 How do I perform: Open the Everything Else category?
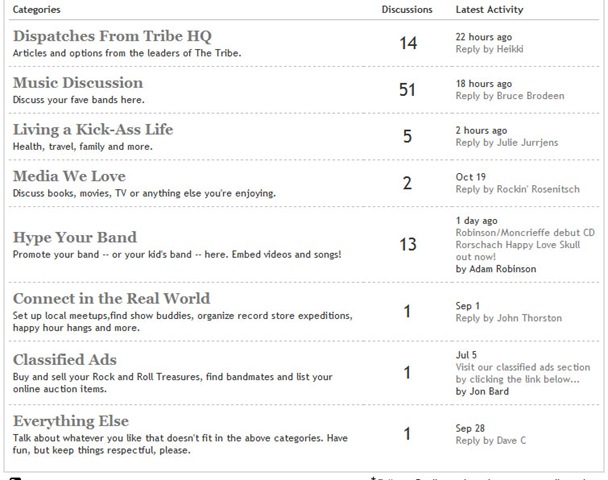(x=71, y=421)
